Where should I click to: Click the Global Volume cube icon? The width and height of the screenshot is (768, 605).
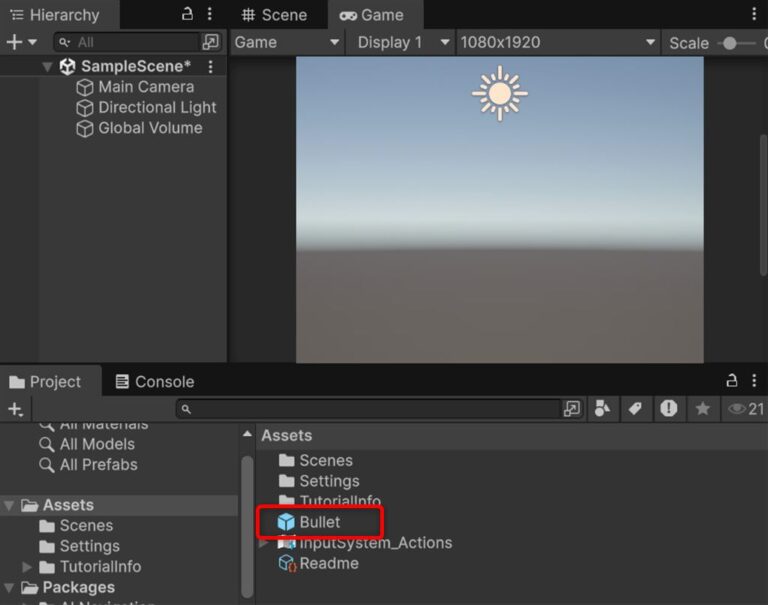(x=85, y=128)
